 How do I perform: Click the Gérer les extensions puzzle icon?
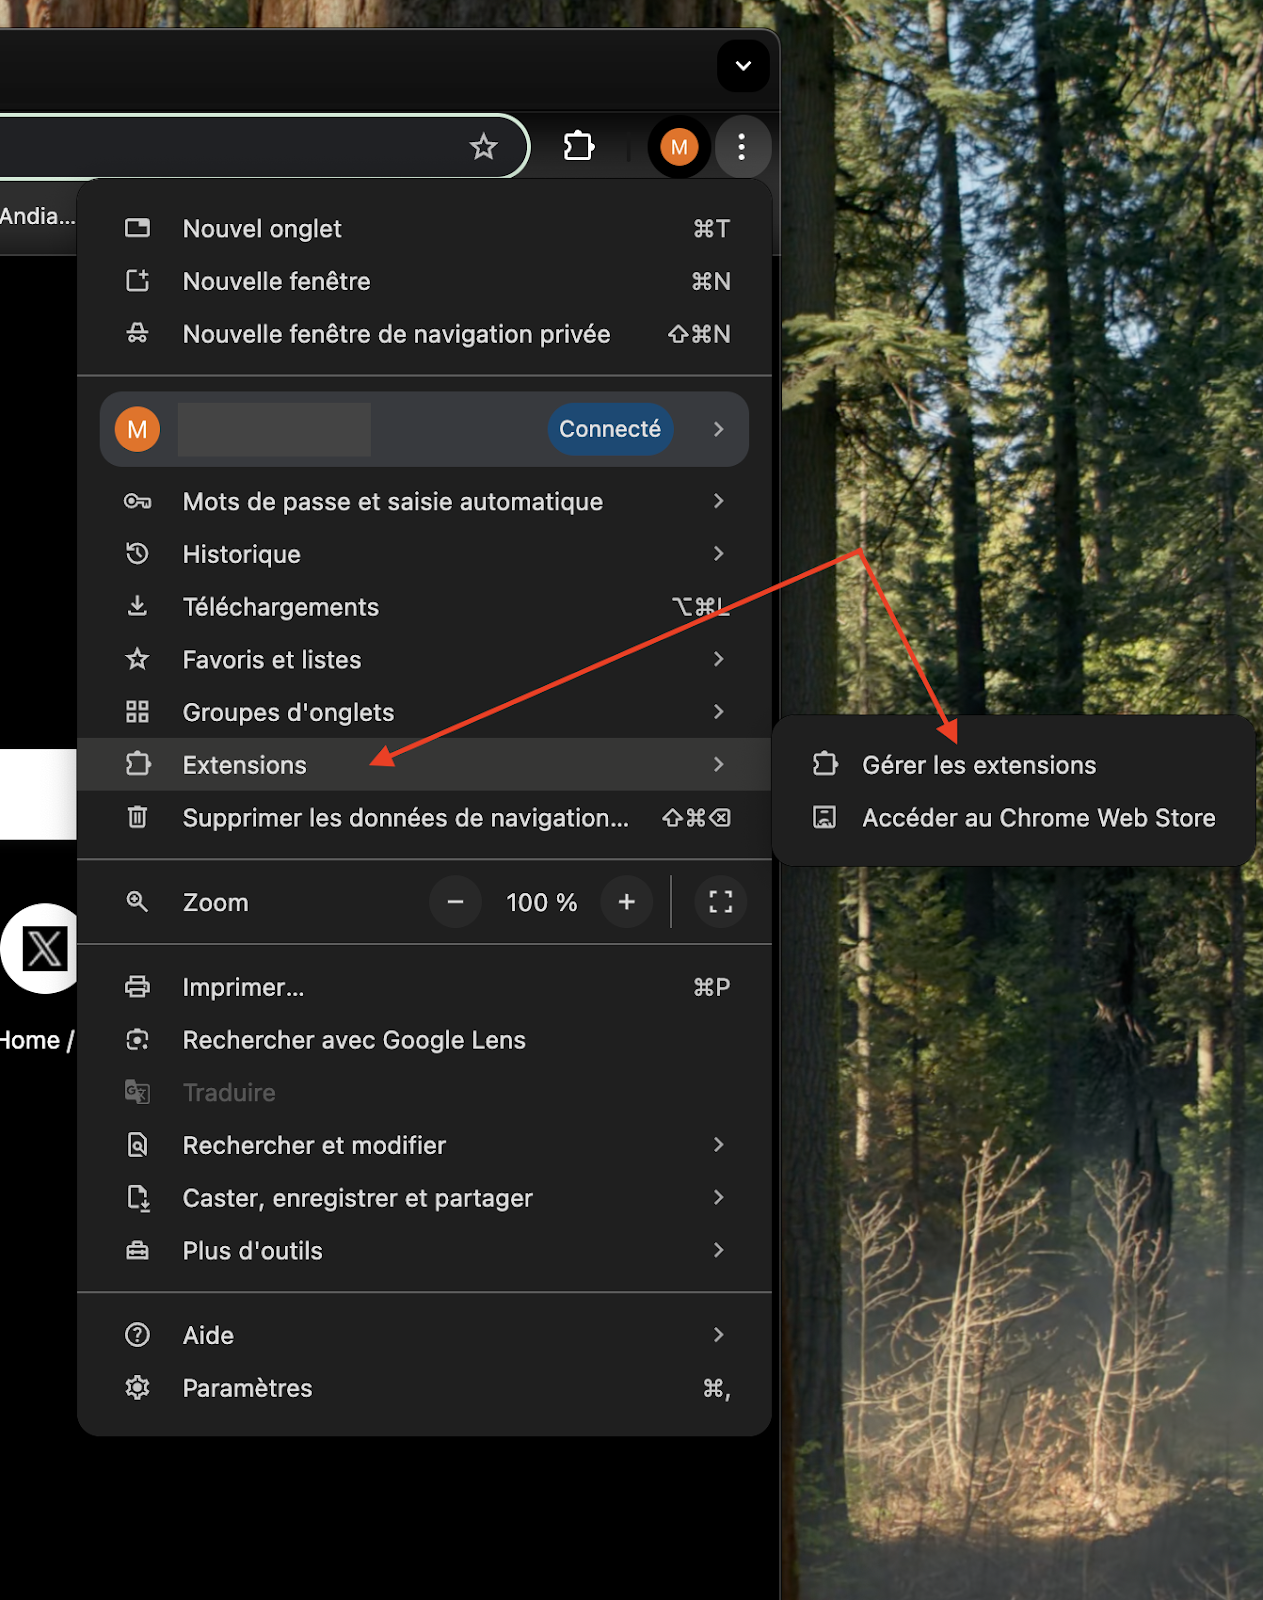[824, 765]
